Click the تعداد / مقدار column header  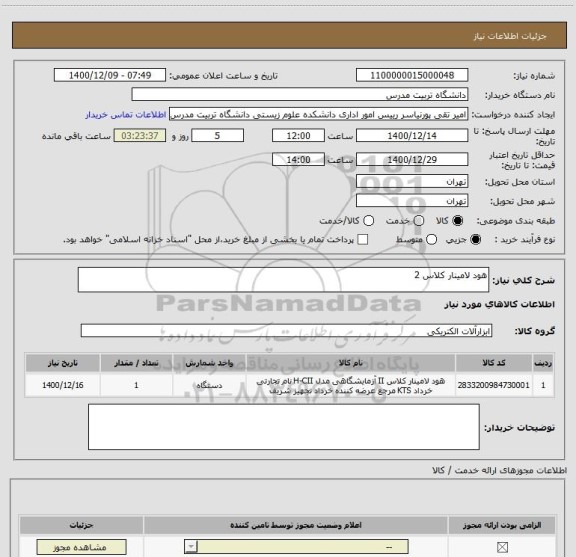pyautogui.click(x=136, y=363)
